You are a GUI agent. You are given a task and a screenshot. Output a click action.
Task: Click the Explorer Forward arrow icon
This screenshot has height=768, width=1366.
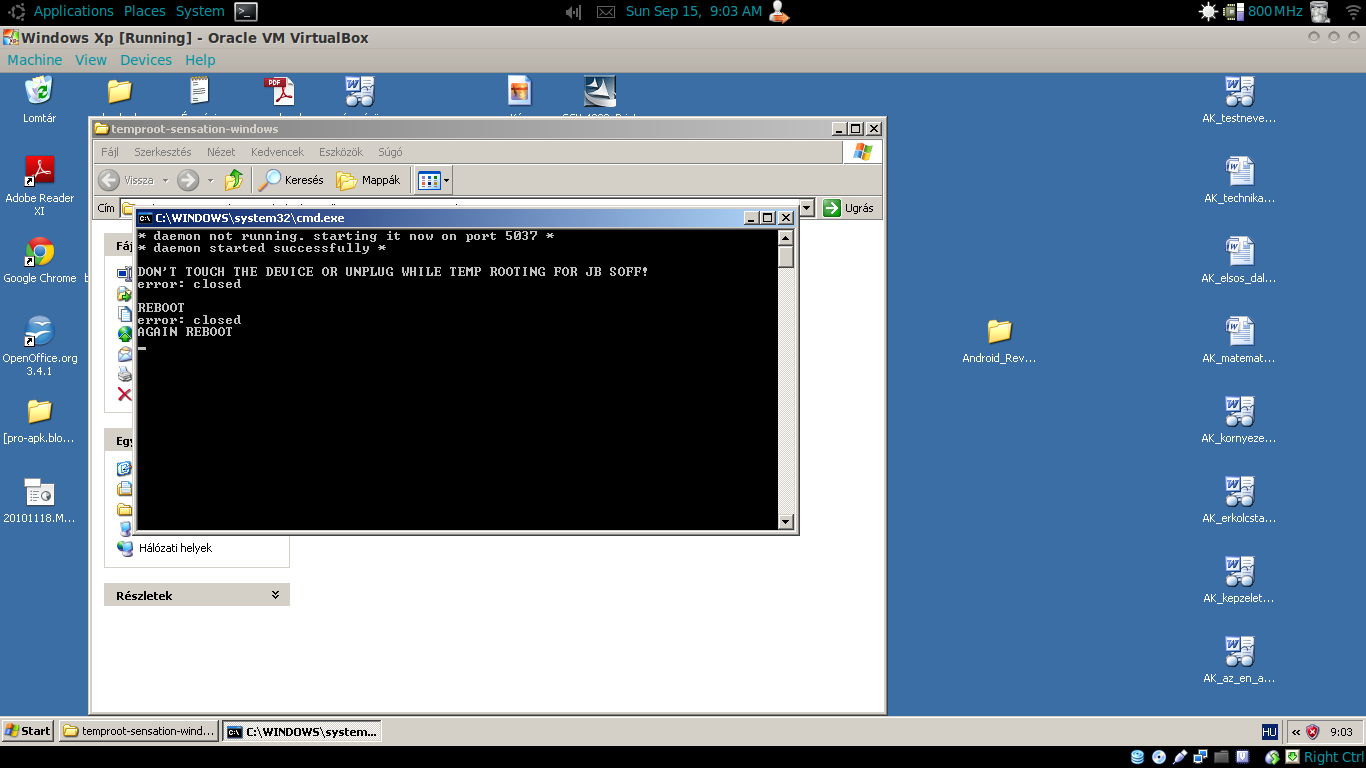[187, 180]
